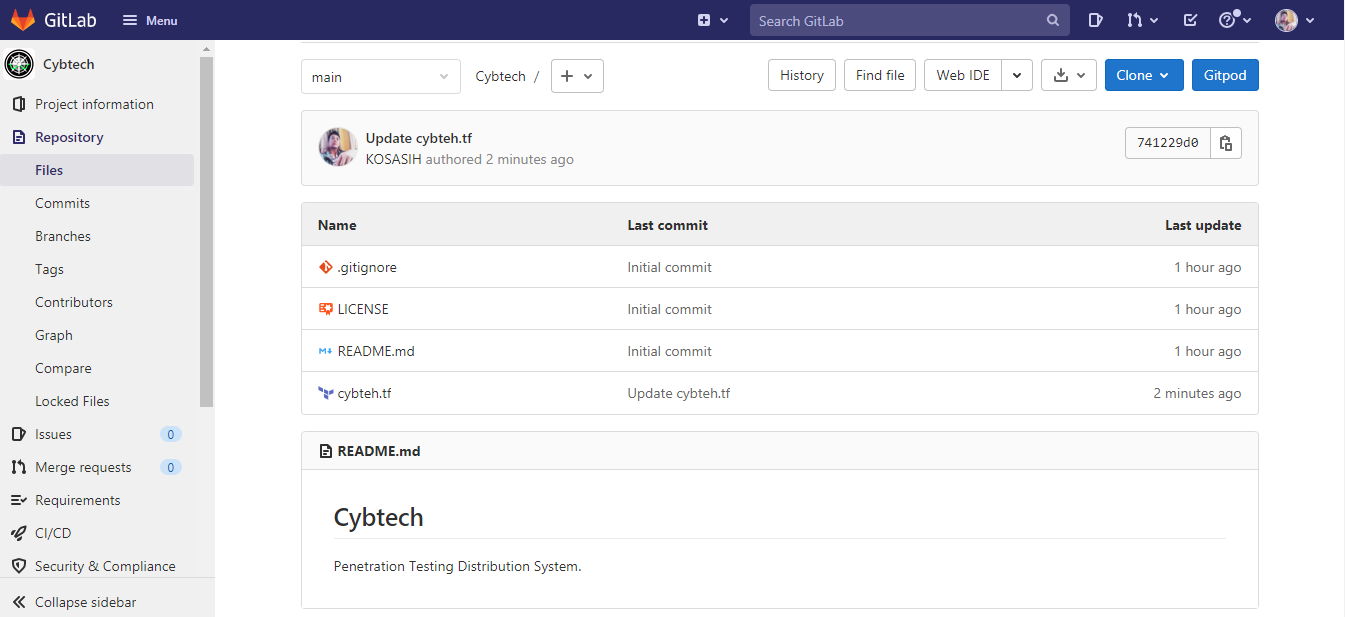The height and width of the screenshot is (617, 1345).
Task: Focus the Search GitLab field
Action: 910,20
